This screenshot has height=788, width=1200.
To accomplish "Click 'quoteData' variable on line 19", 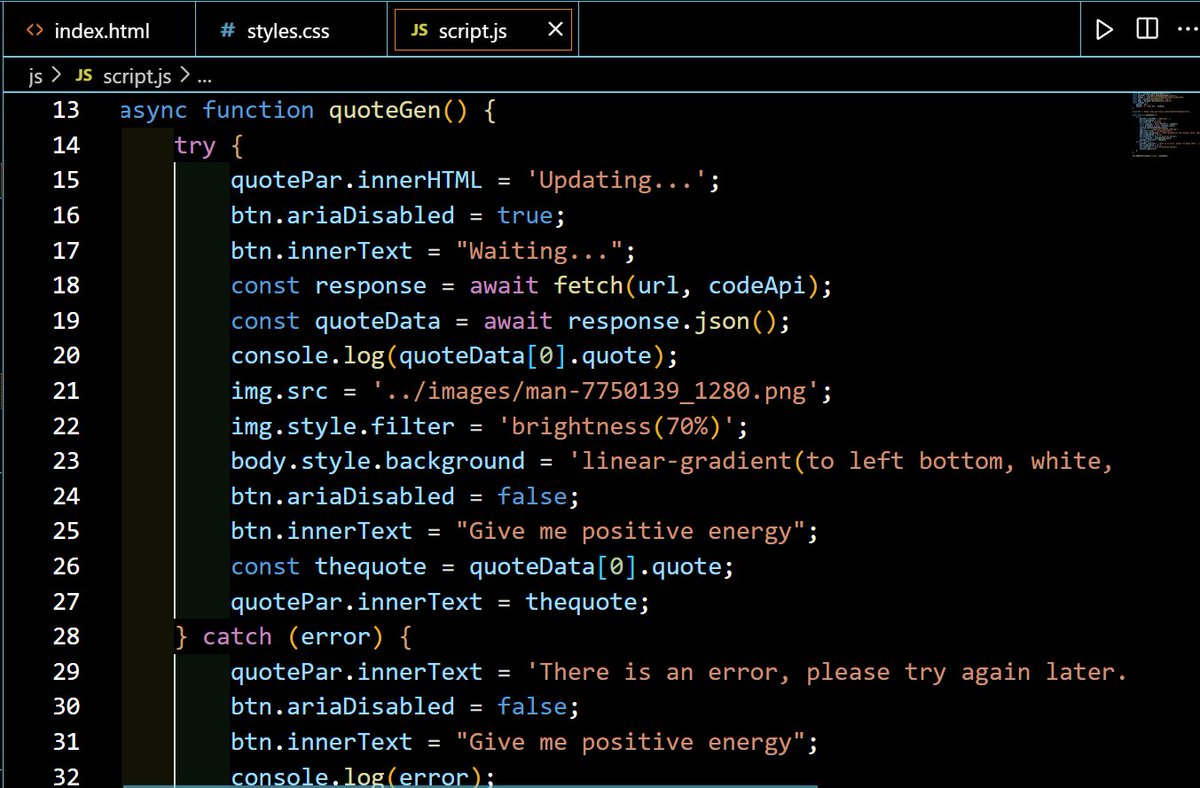I will (377, 320).
